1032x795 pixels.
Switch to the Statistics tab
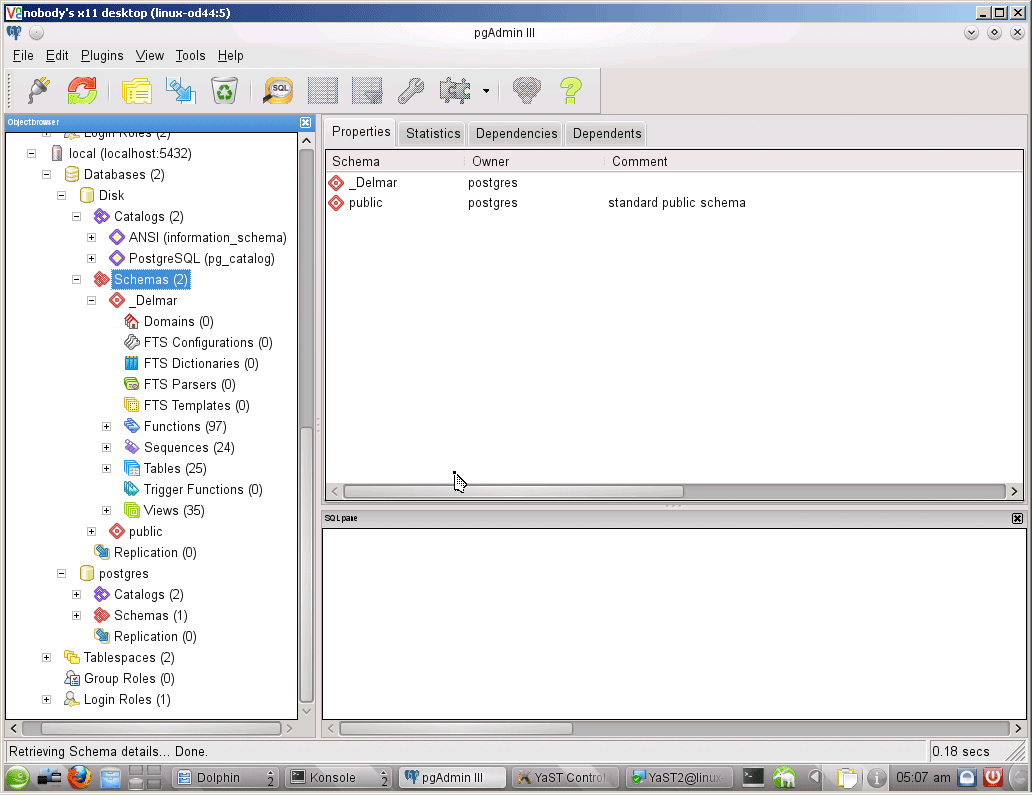tap(432, 134)
